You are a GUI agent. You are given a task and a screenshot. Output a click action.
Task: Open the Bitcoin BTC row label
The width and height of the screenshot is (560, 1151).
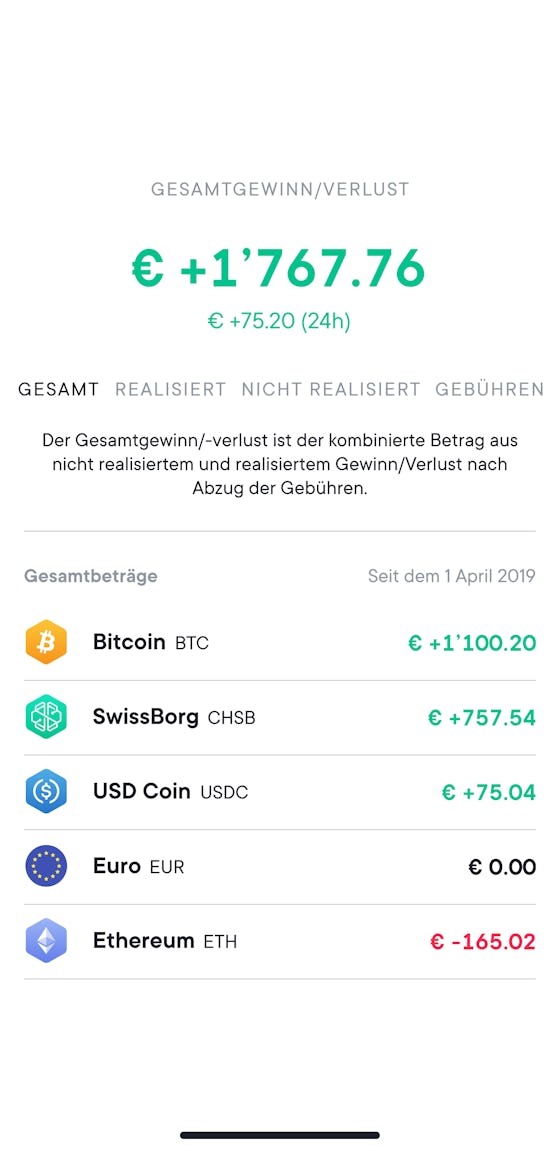150,642
